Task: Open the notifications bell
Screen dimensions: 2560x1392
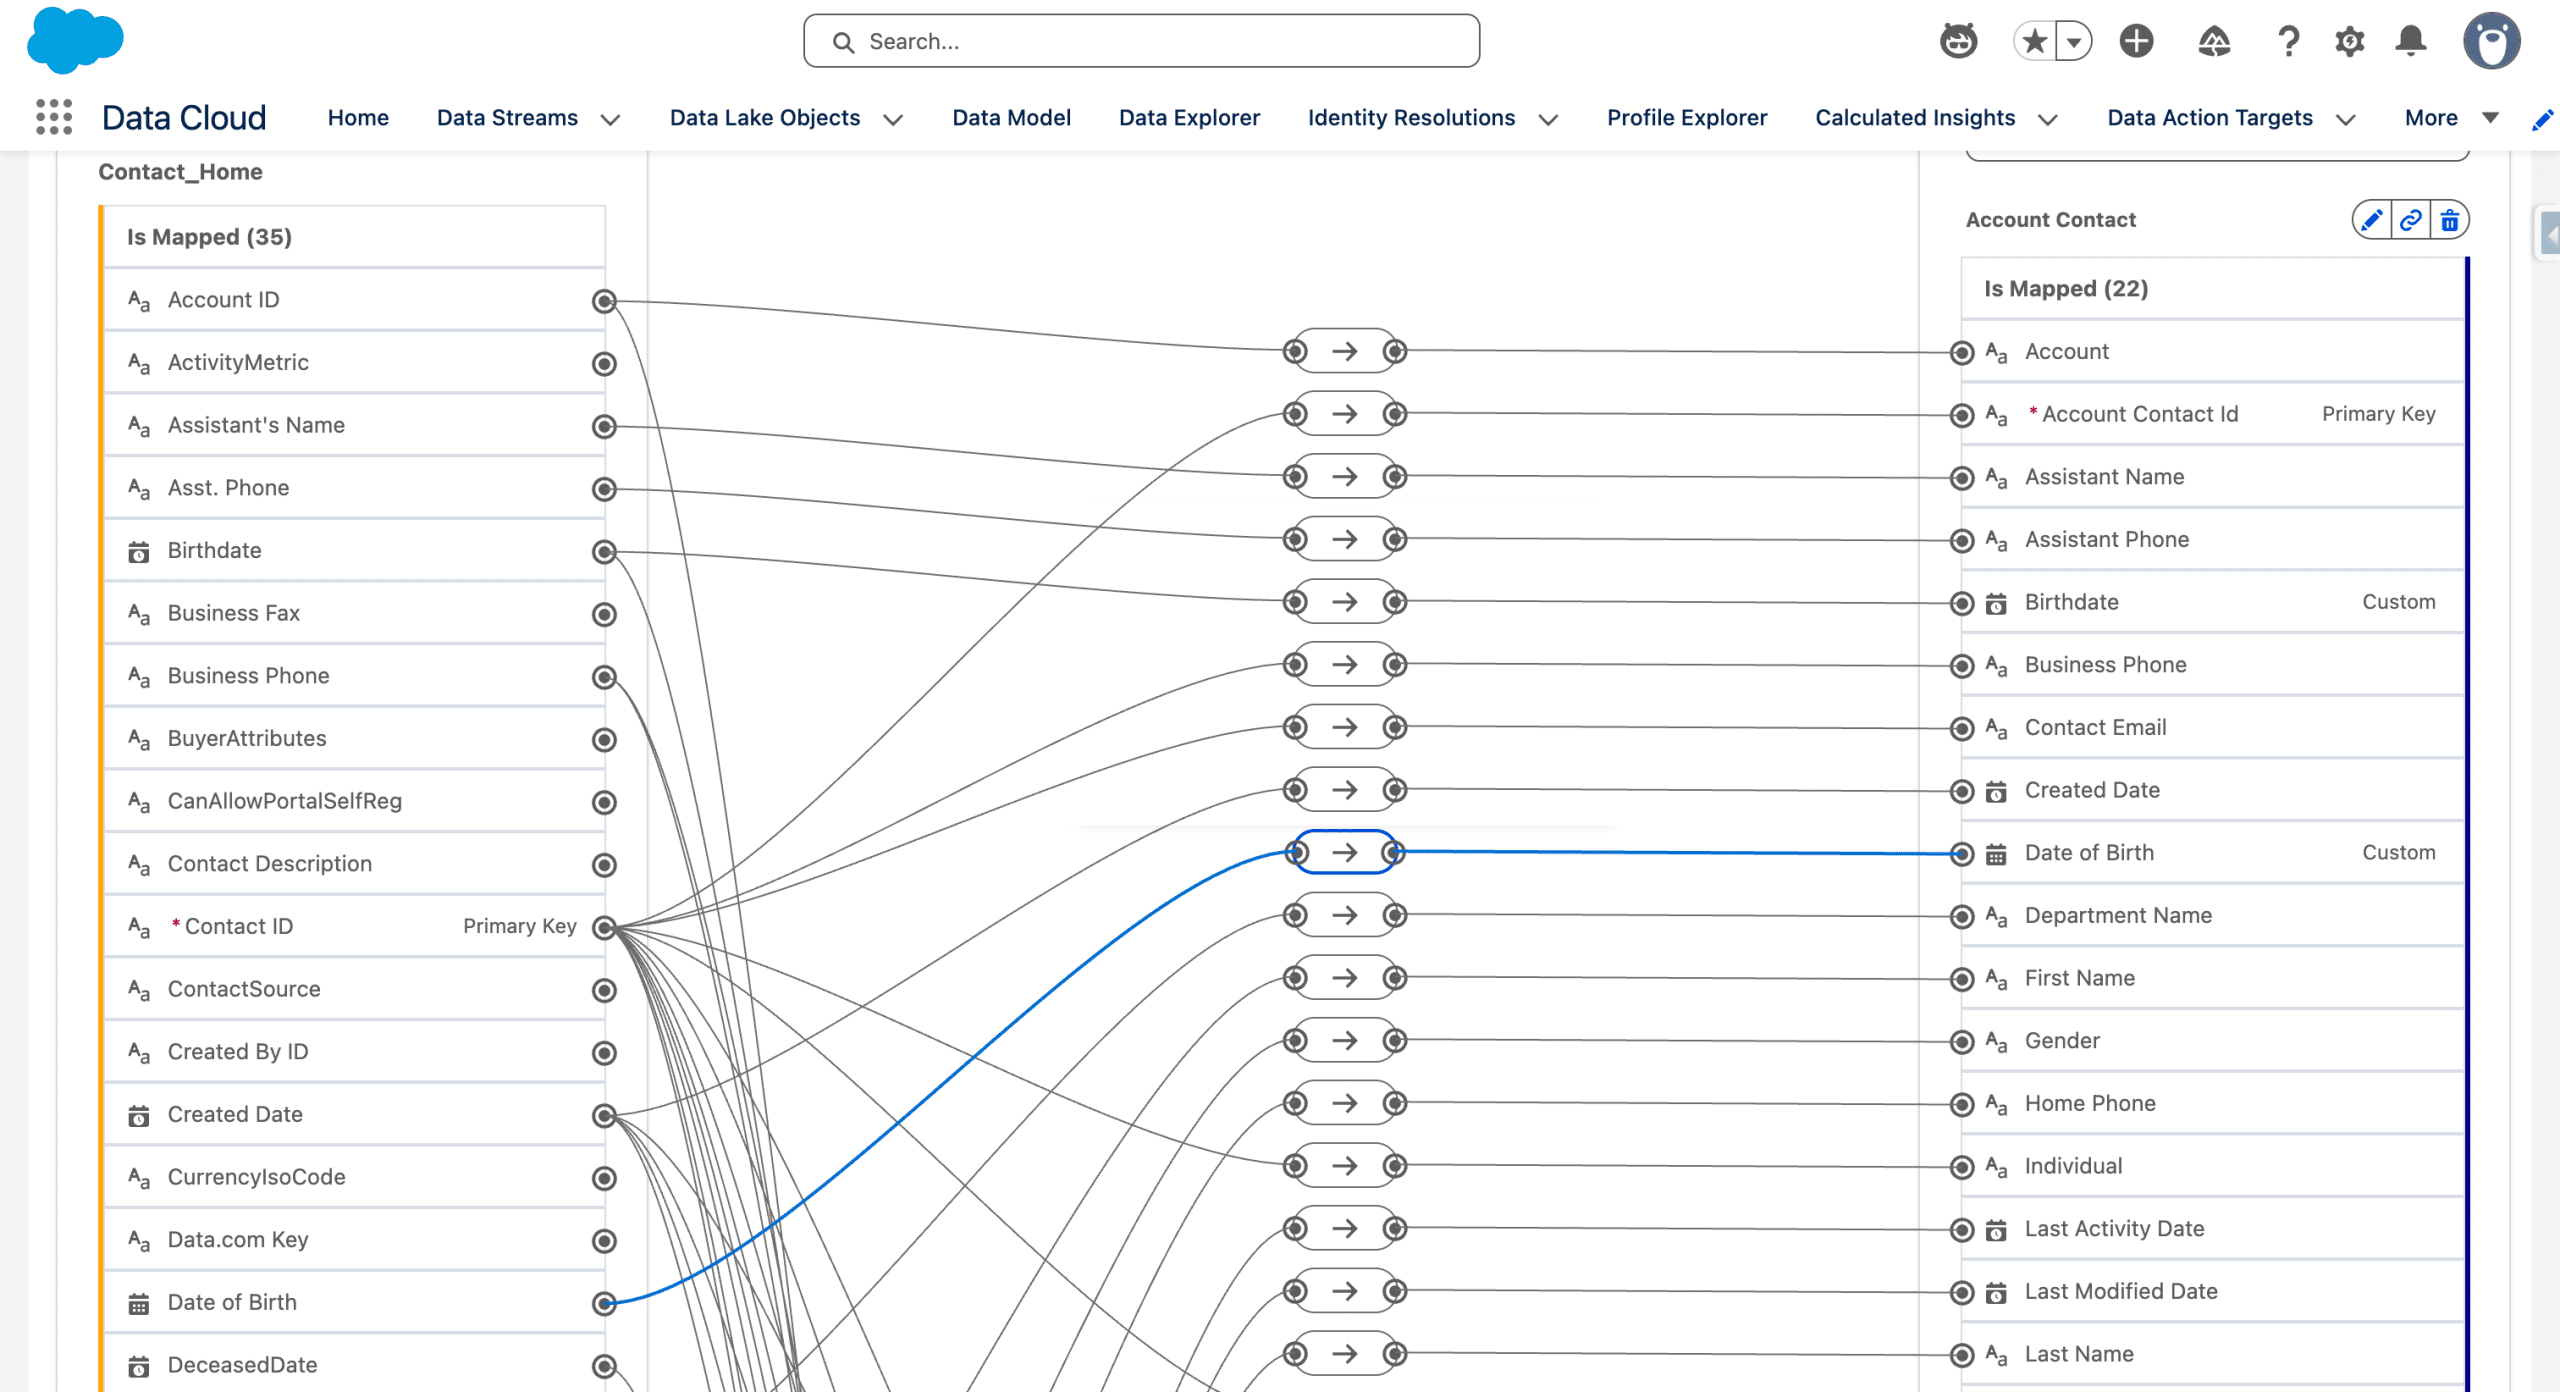Action: pos(2411,42)
